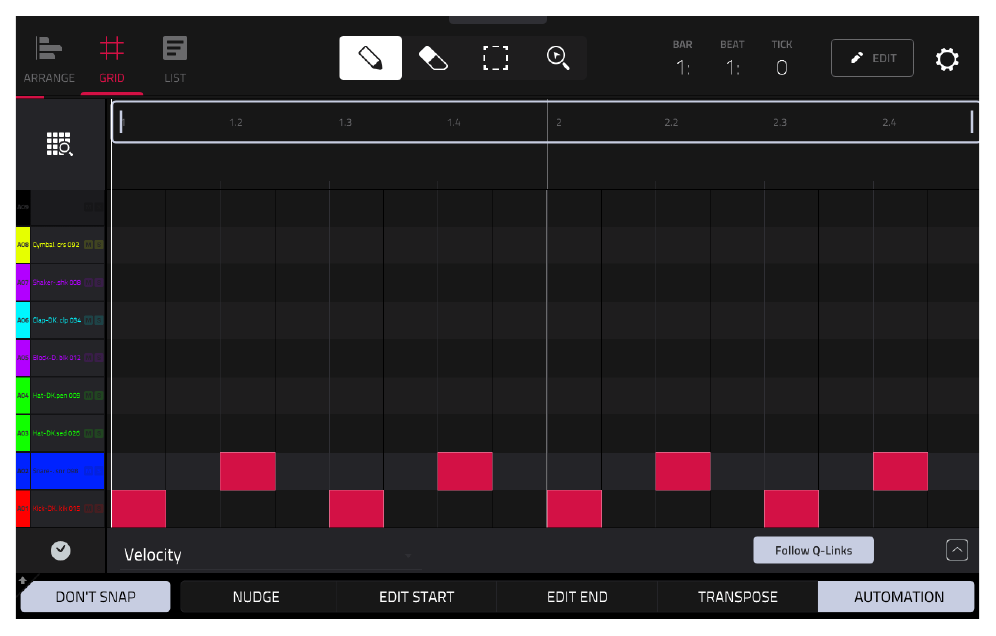Click the small up-arrow above DON'T SNAP

pos(22,579)
